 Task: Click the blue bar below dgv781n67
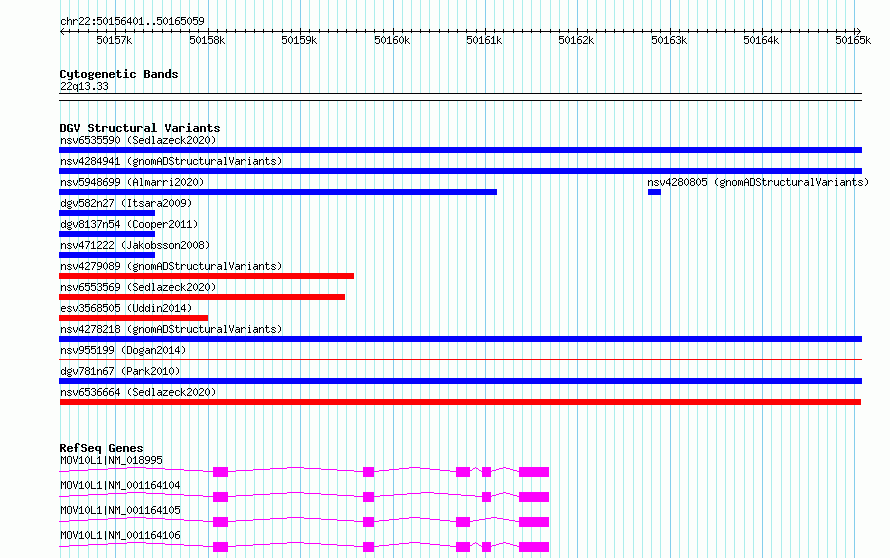click(x=460, y=381)
